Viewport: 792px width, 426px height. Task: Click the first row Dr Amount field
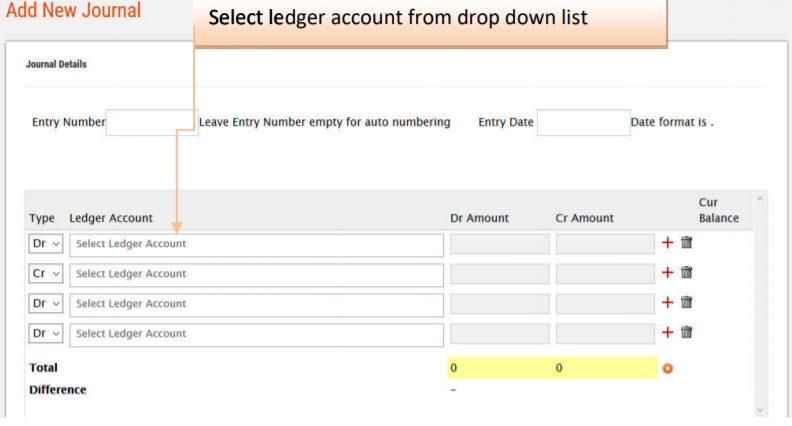[499, 244]
